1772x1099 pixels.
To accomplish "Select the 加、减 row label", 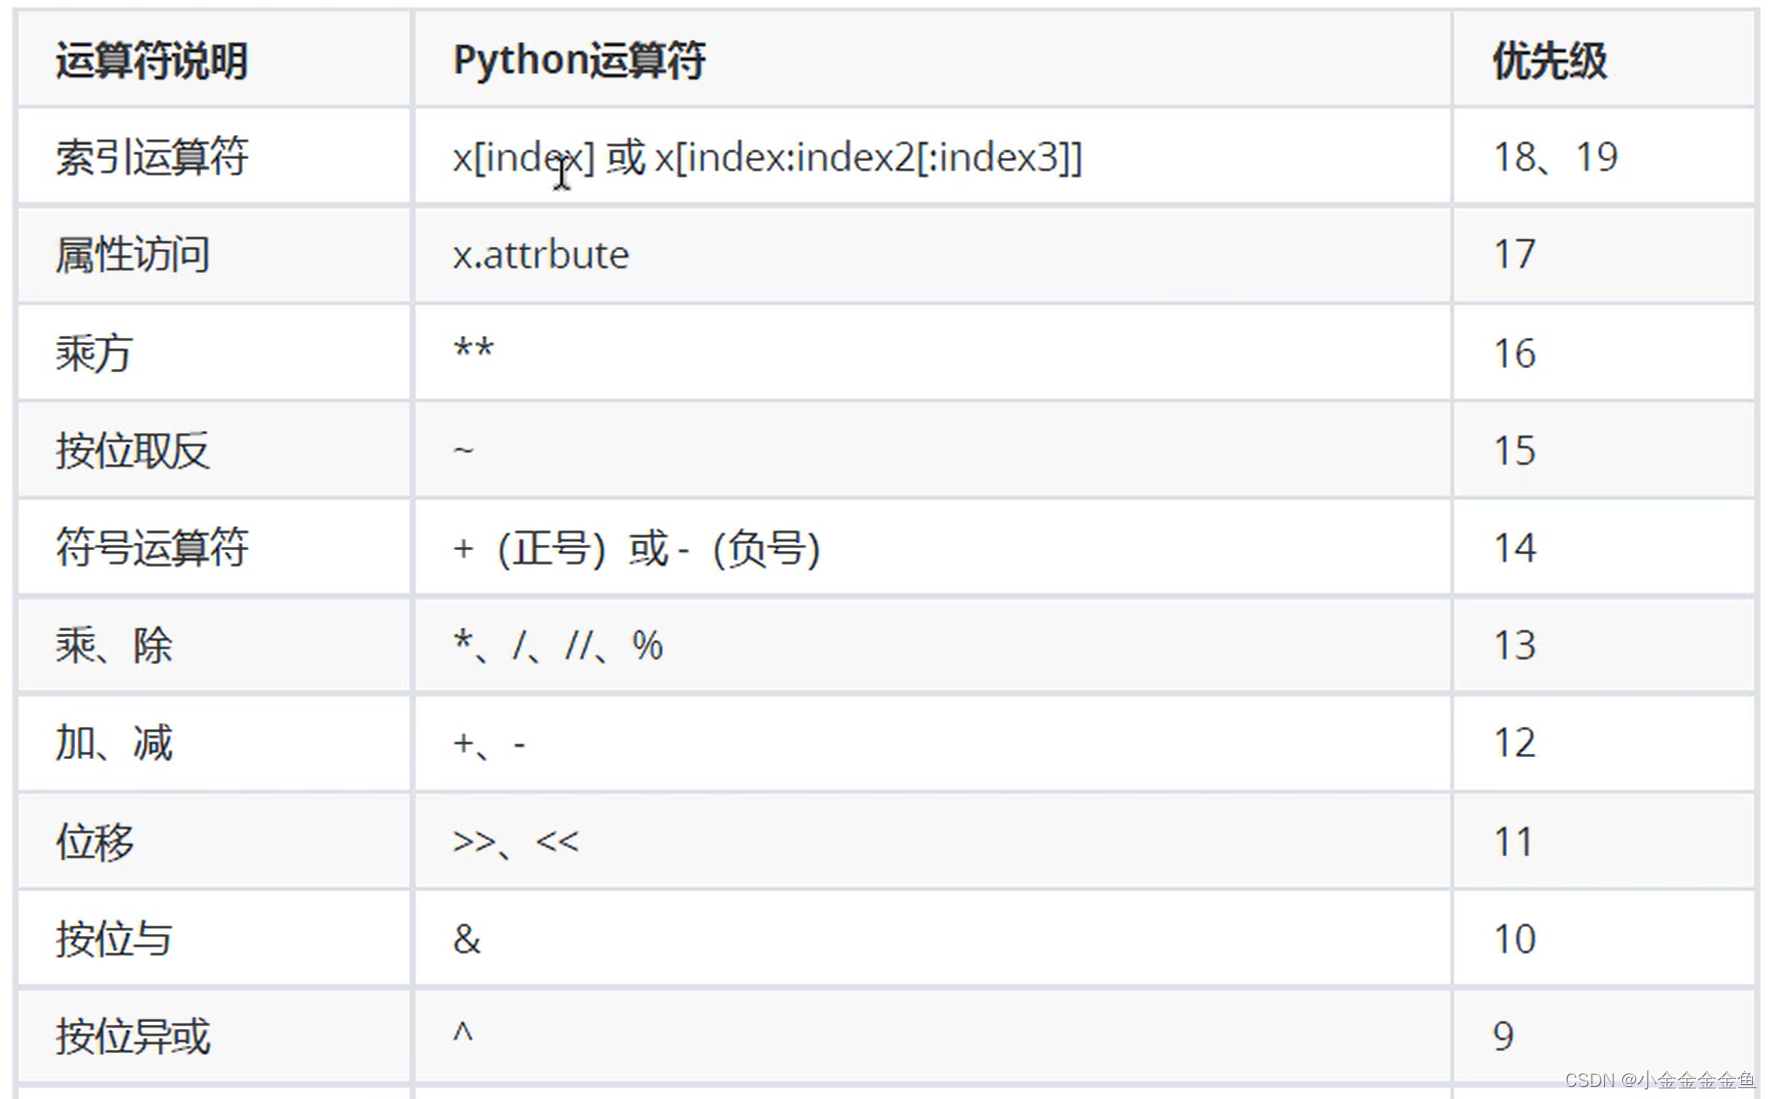I will point(114,744).
